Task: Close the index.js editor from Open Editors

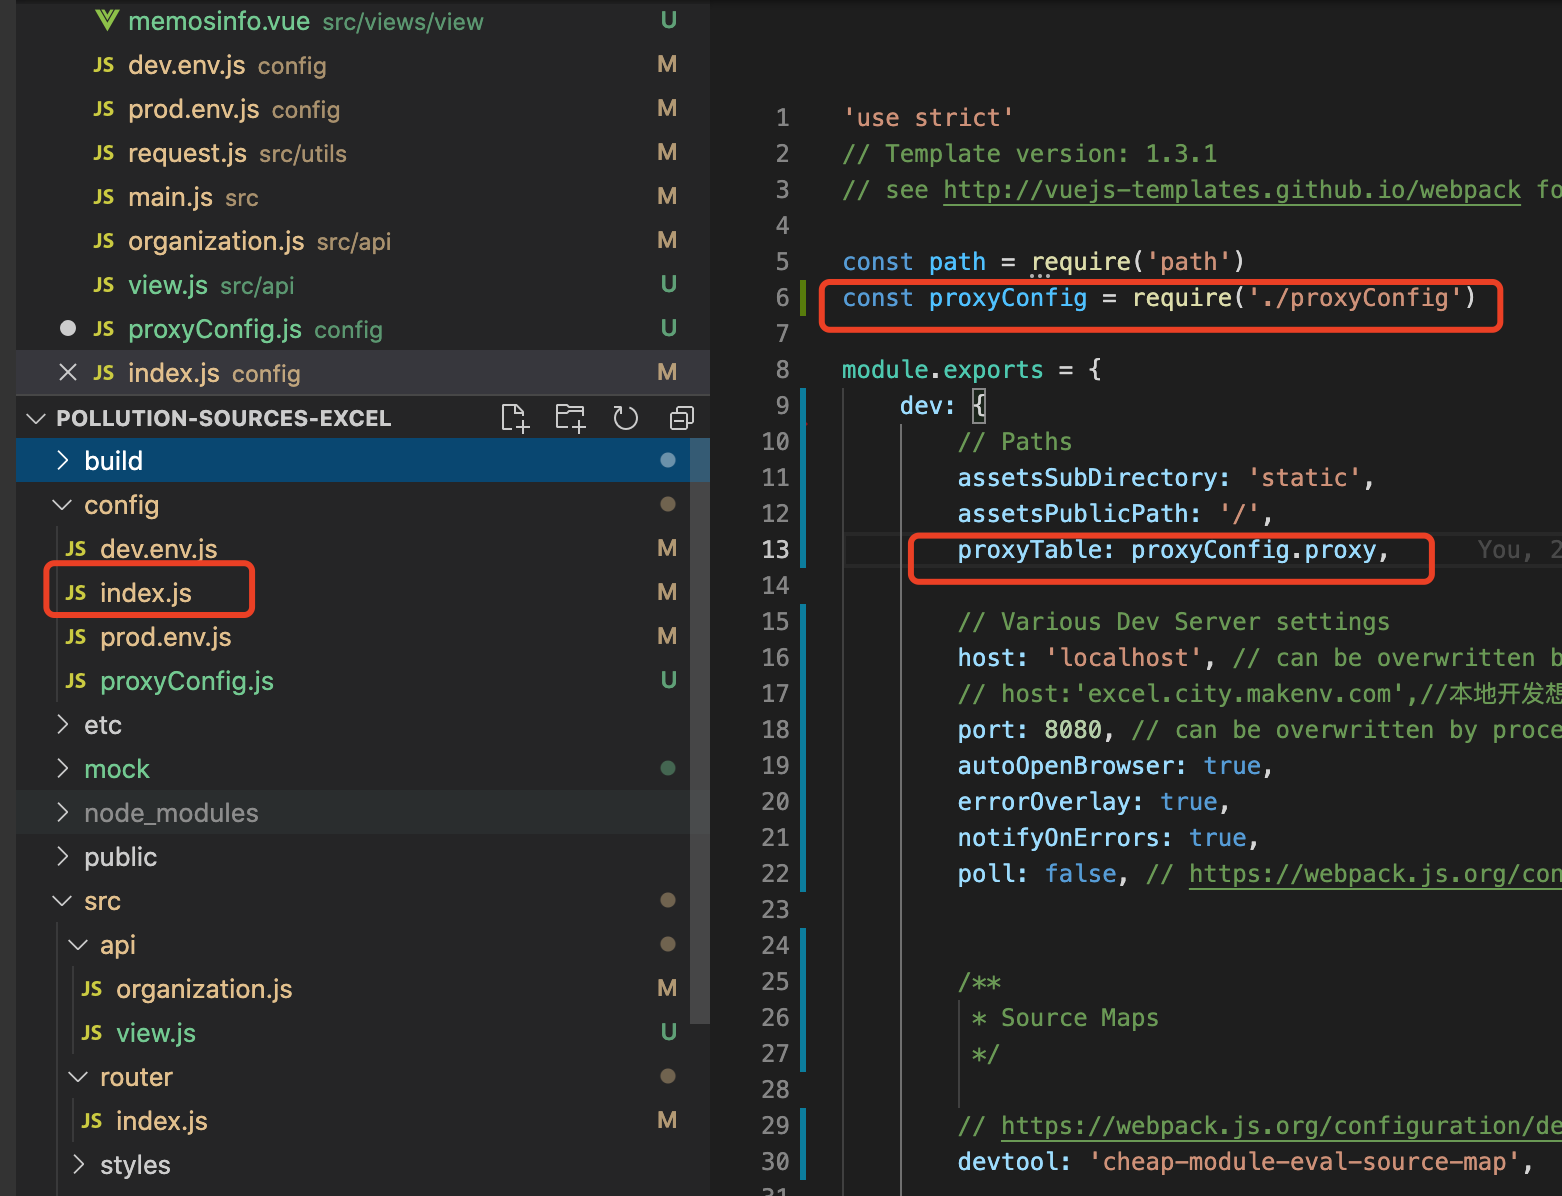Action: click(67, 372)
